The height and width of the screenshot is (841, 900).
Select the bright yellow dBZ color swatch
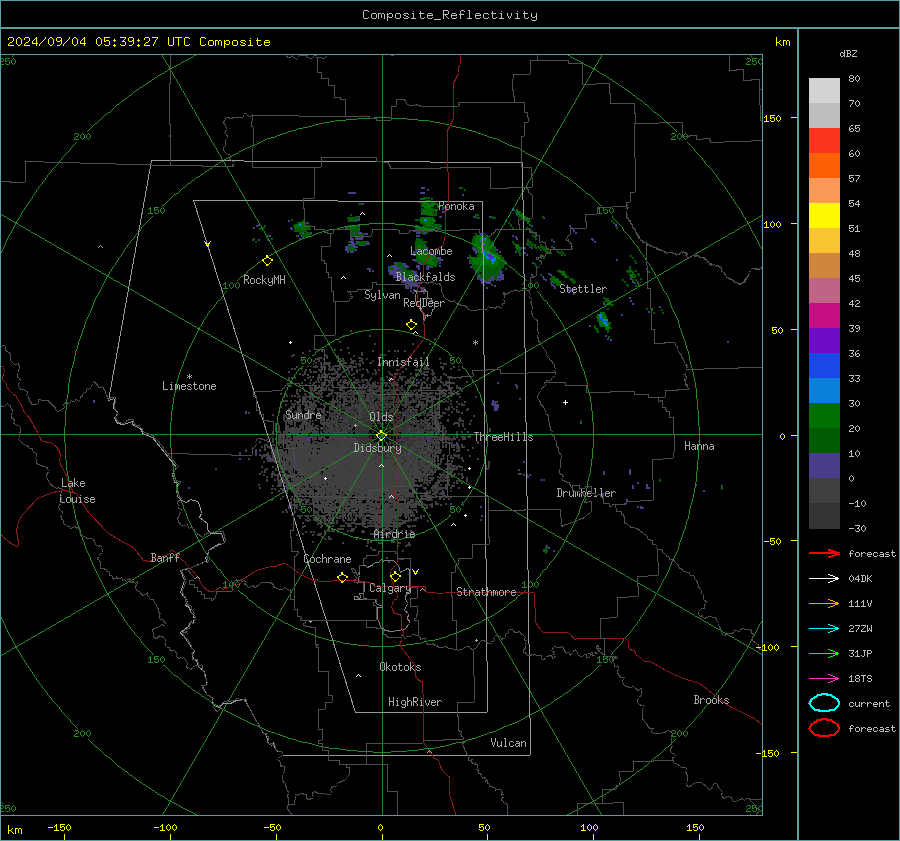pyautogui.click(x=824, y=216)
